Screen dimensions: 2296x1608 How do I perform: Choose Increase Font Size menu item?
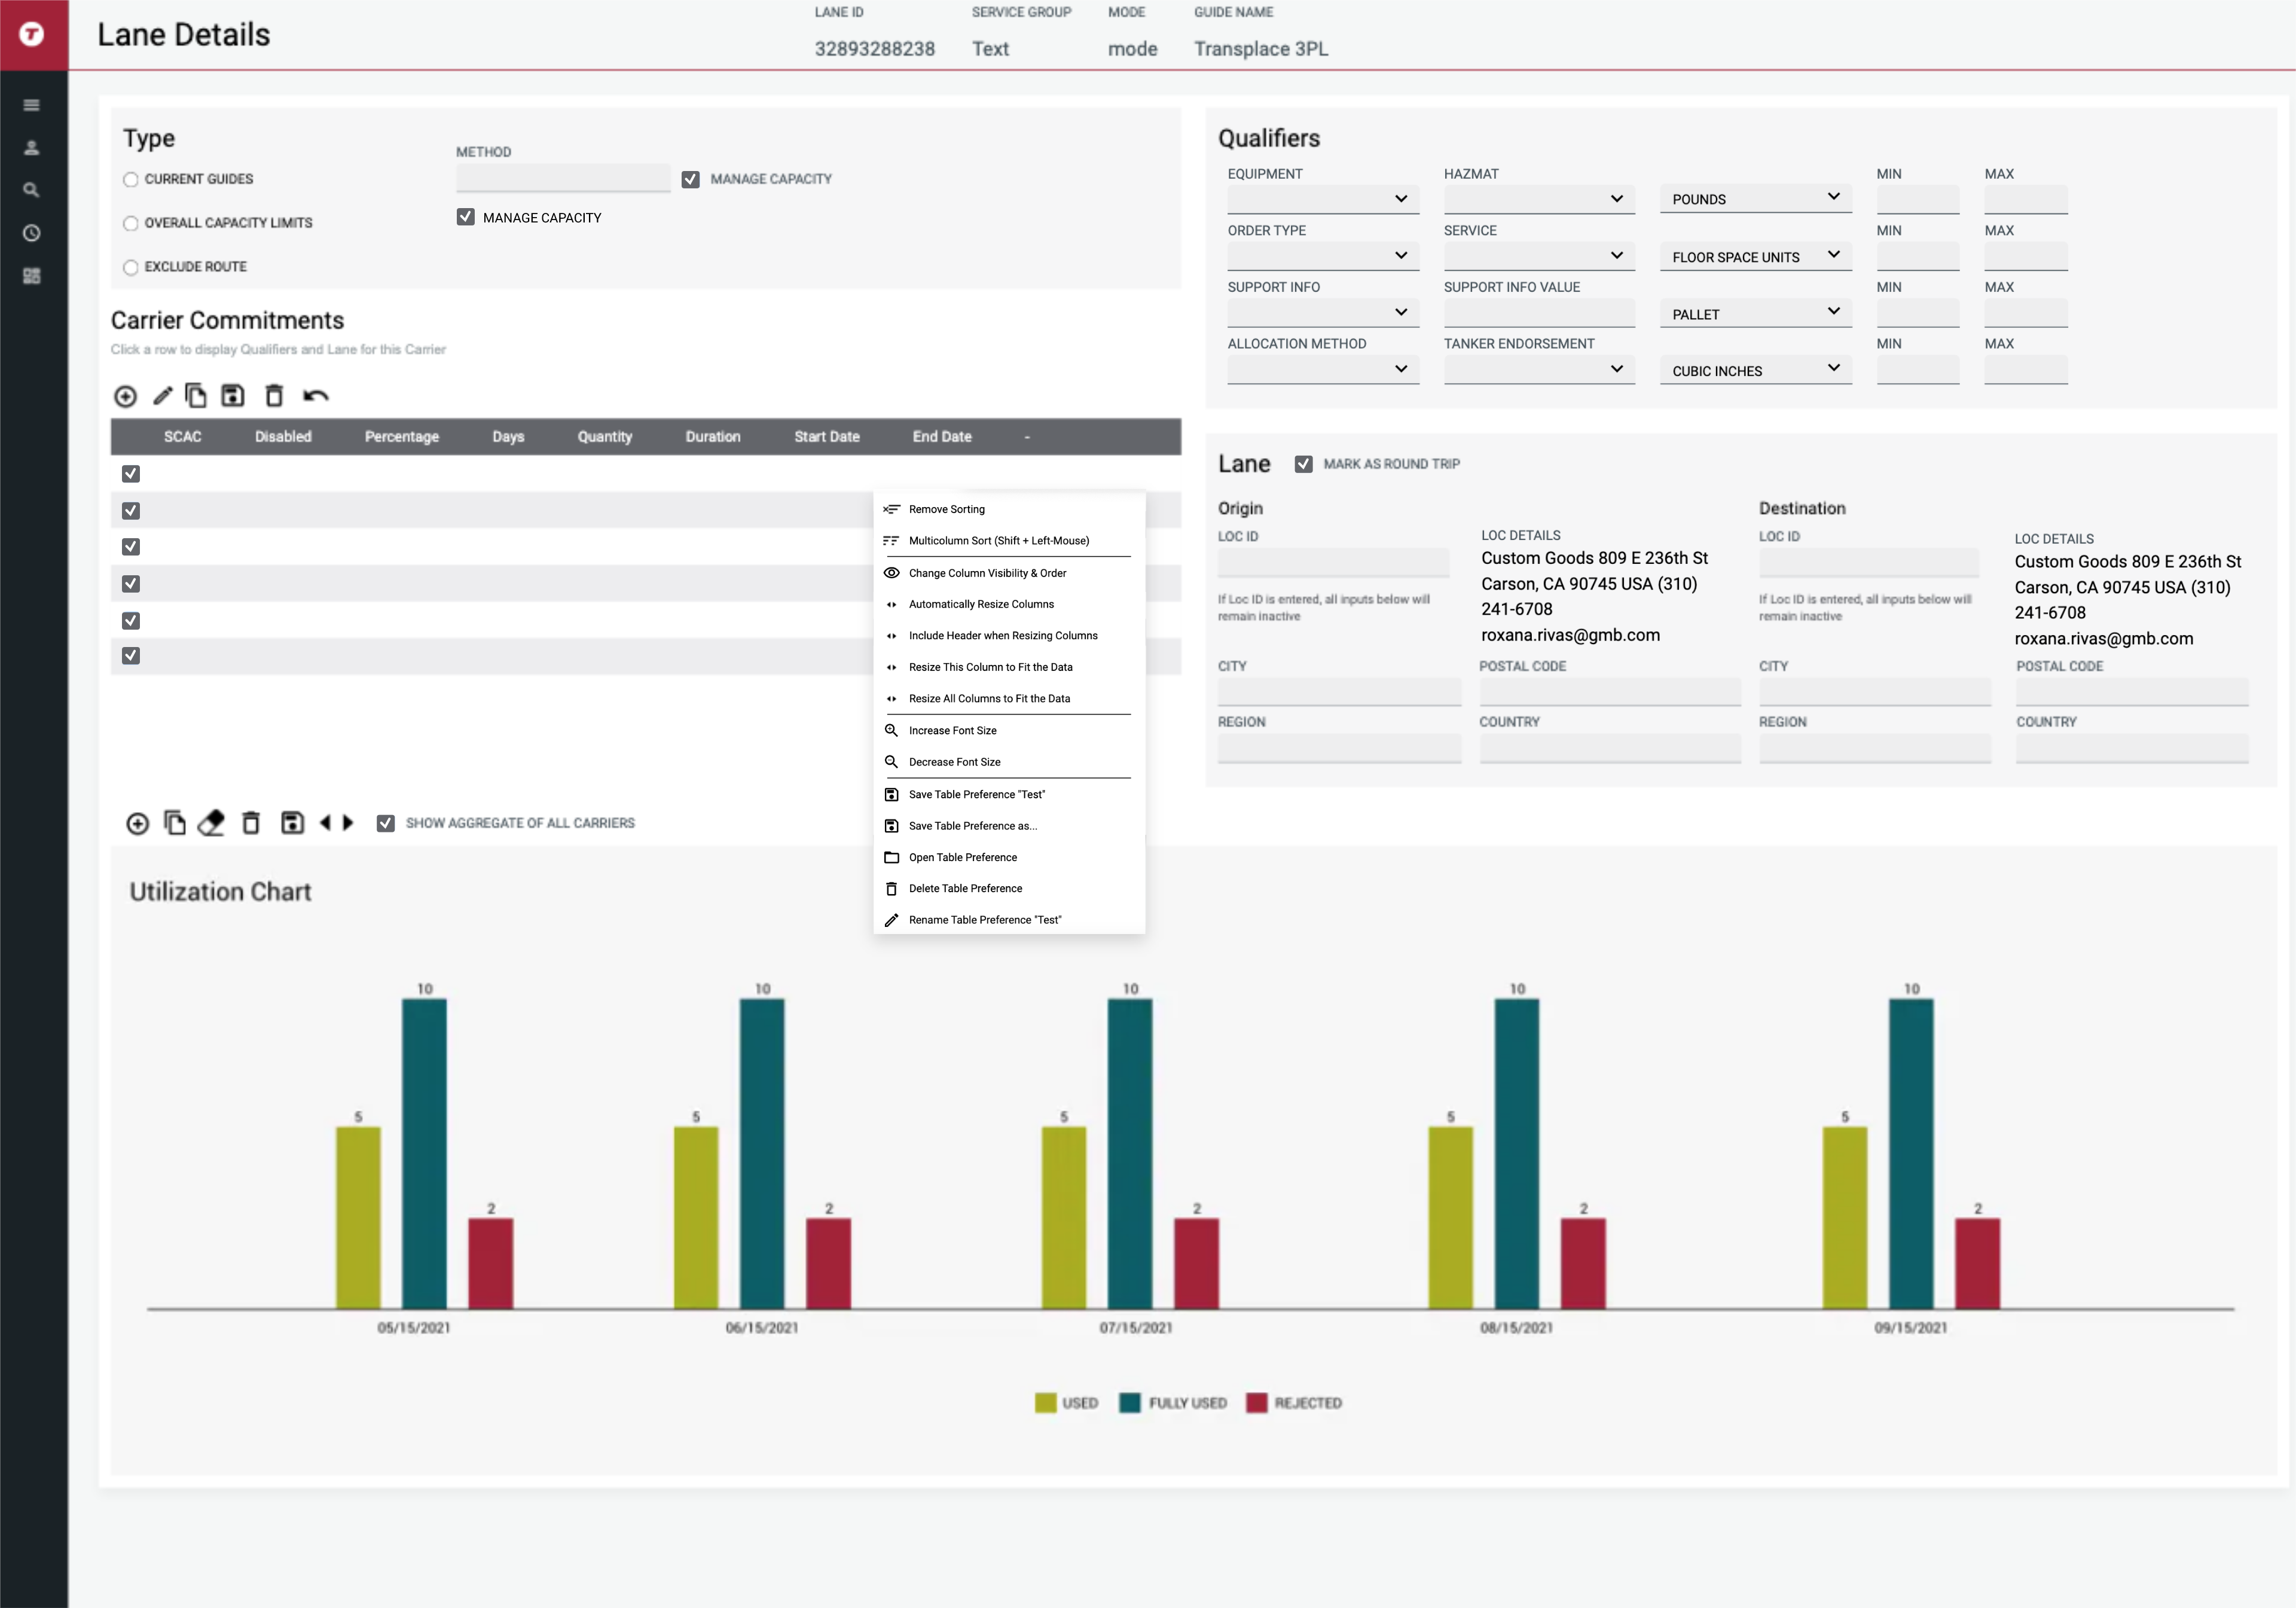1009,730
